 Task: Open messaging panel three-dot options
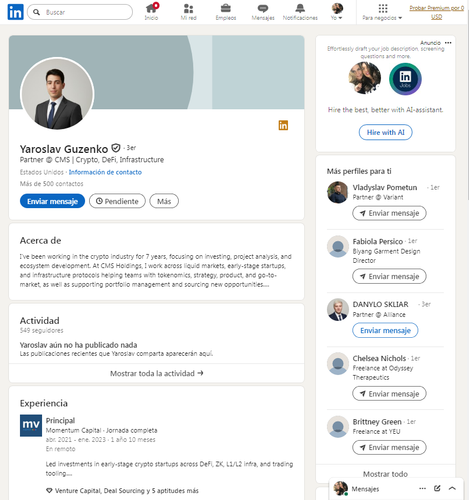422,488
